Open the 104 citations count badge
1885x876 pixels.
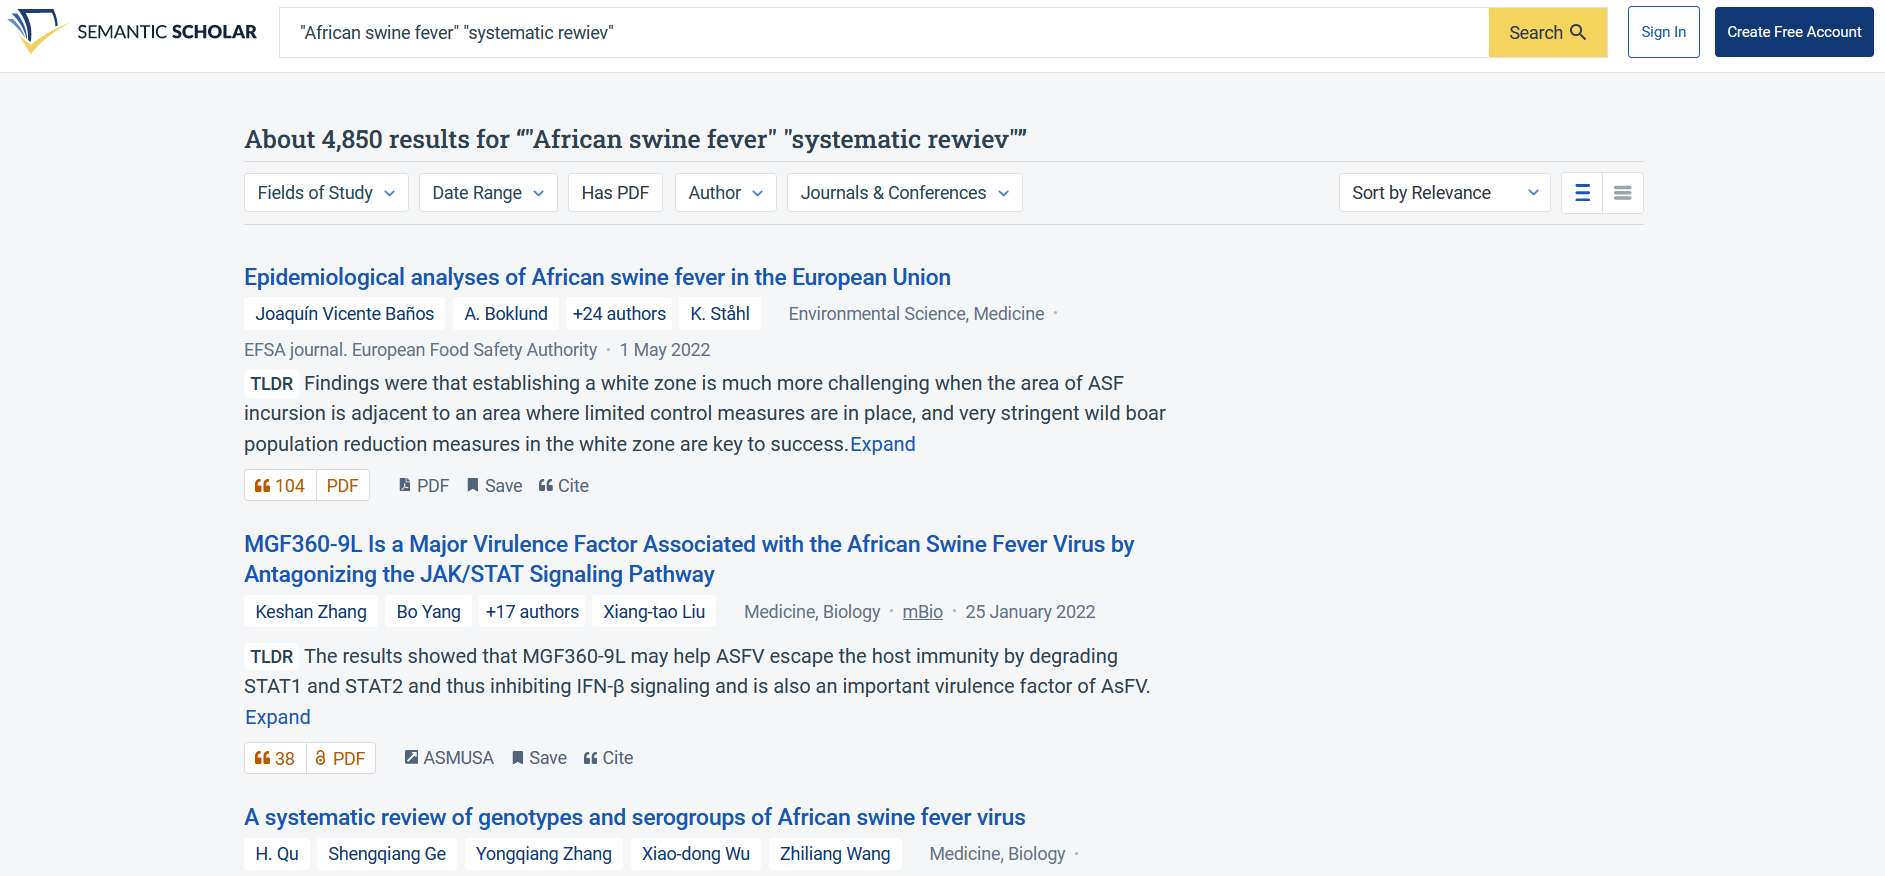(280, 485)
